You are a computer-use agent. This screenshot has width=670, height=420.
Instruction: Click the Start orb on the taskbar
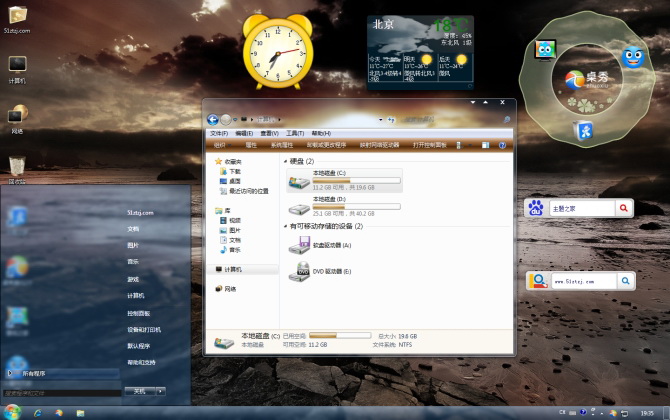click(x=13, y=411)
